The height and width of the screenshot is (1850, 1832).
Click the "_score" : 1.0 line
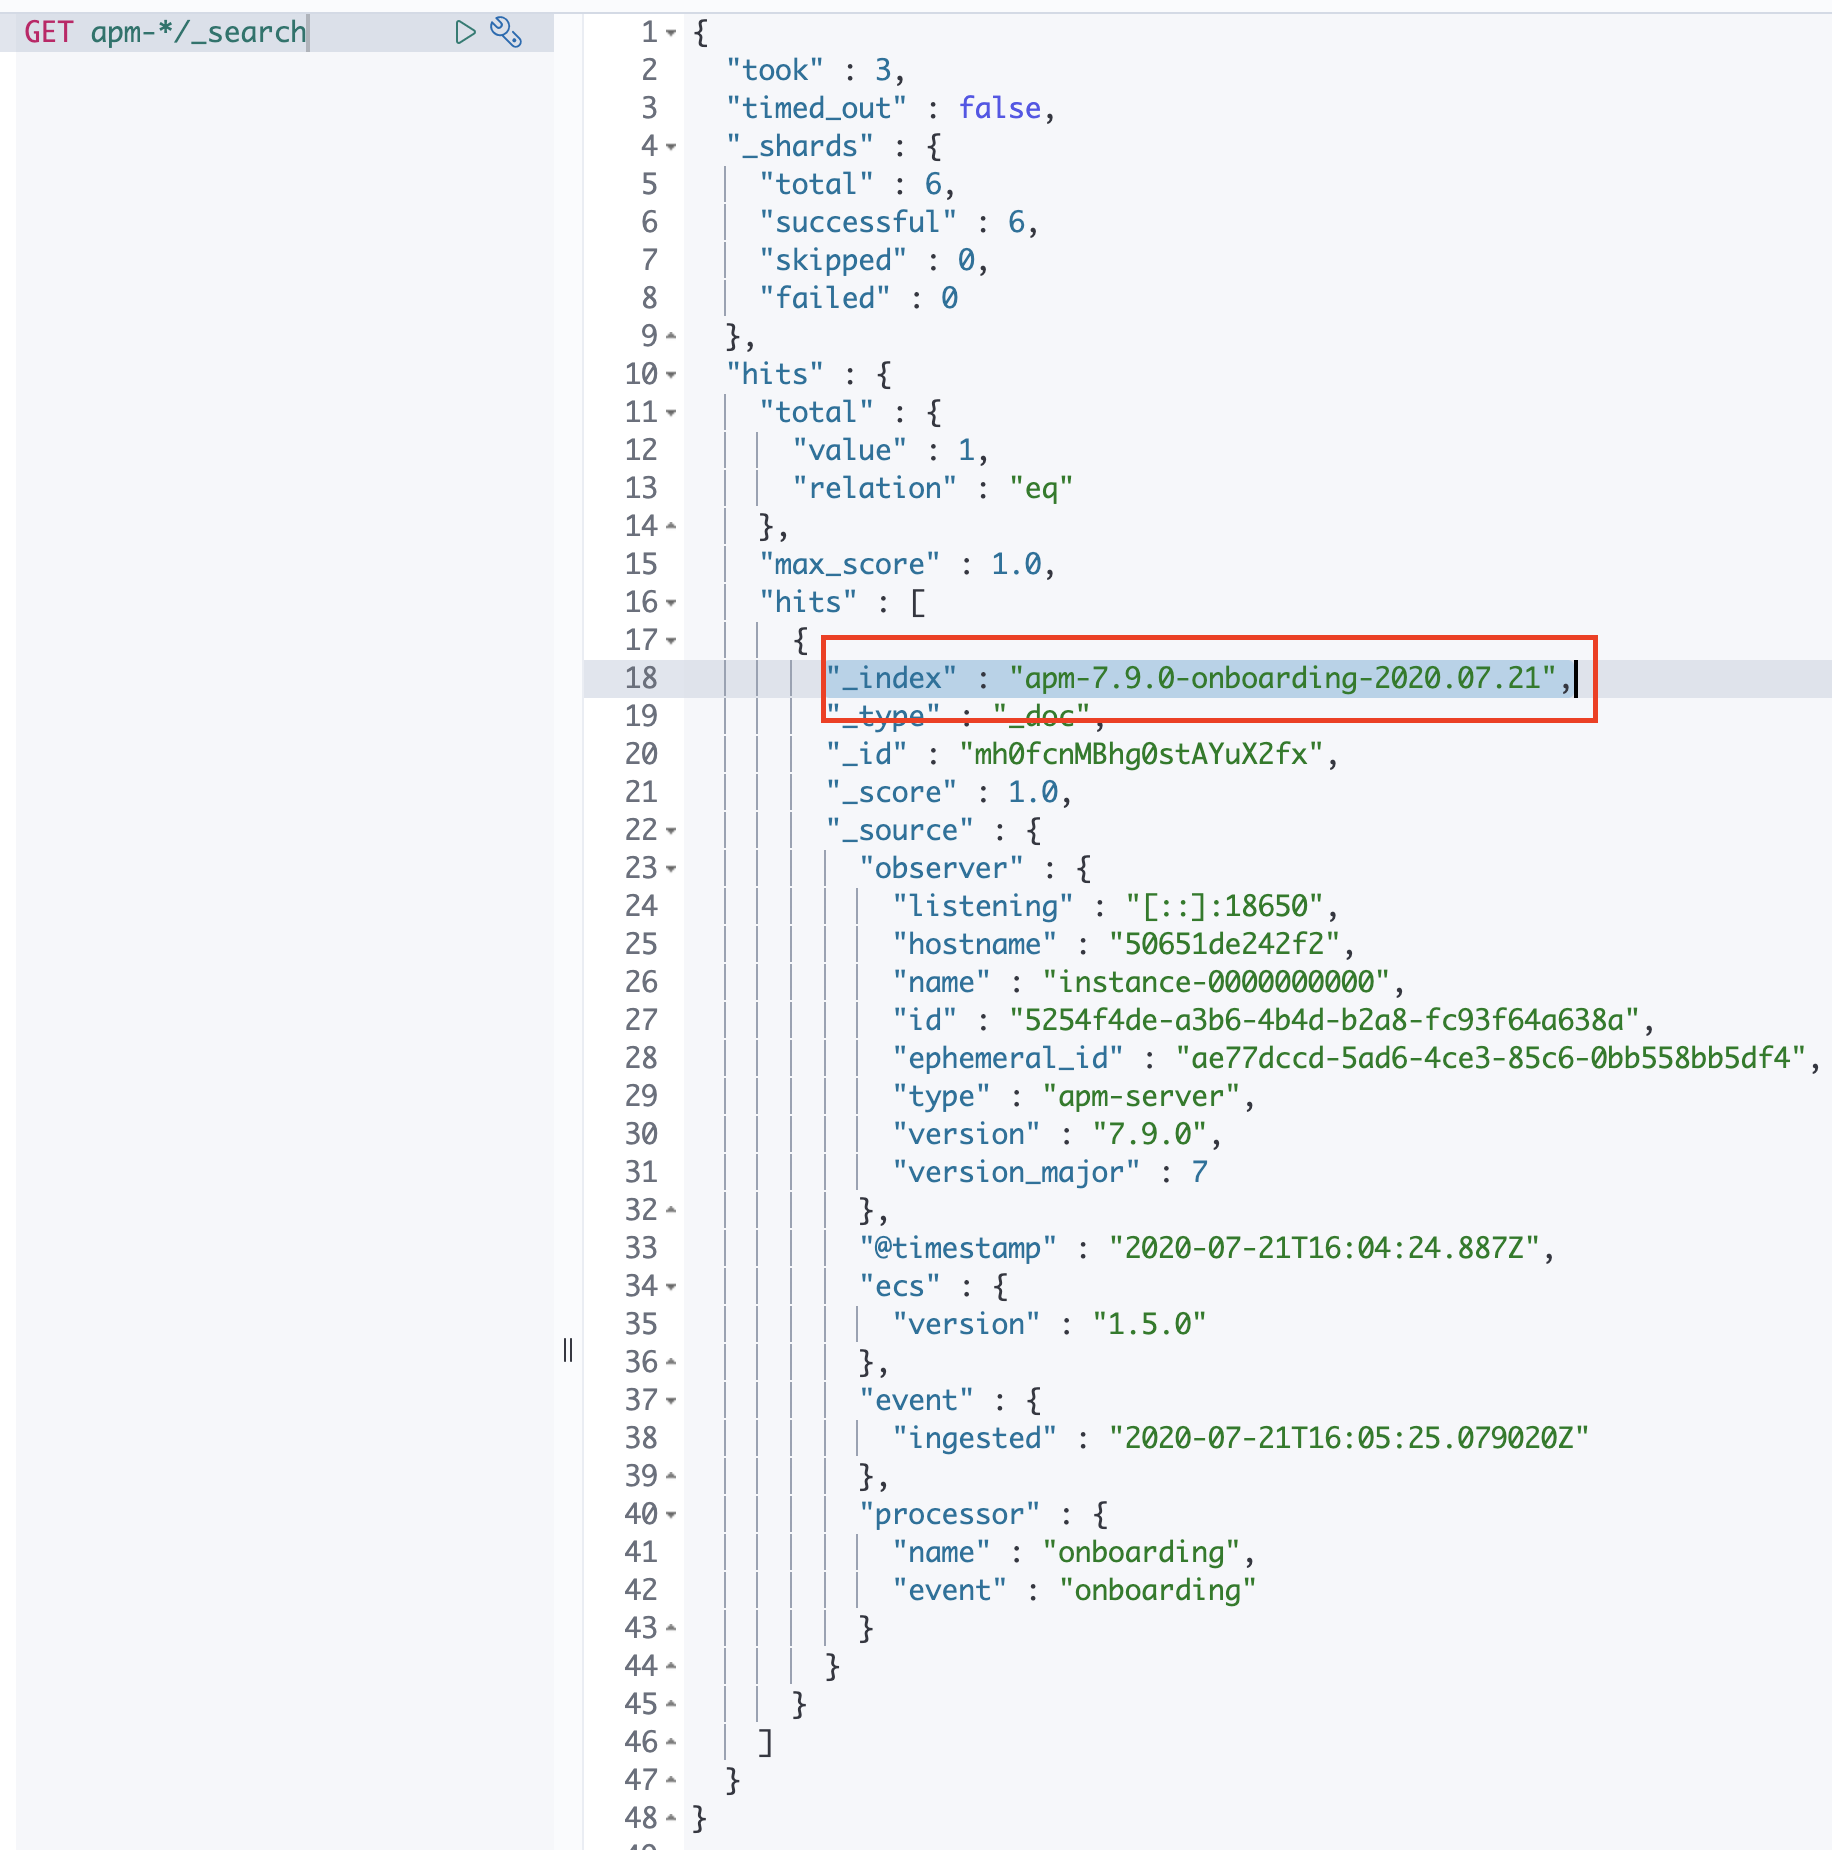click(x=949, y=792)
